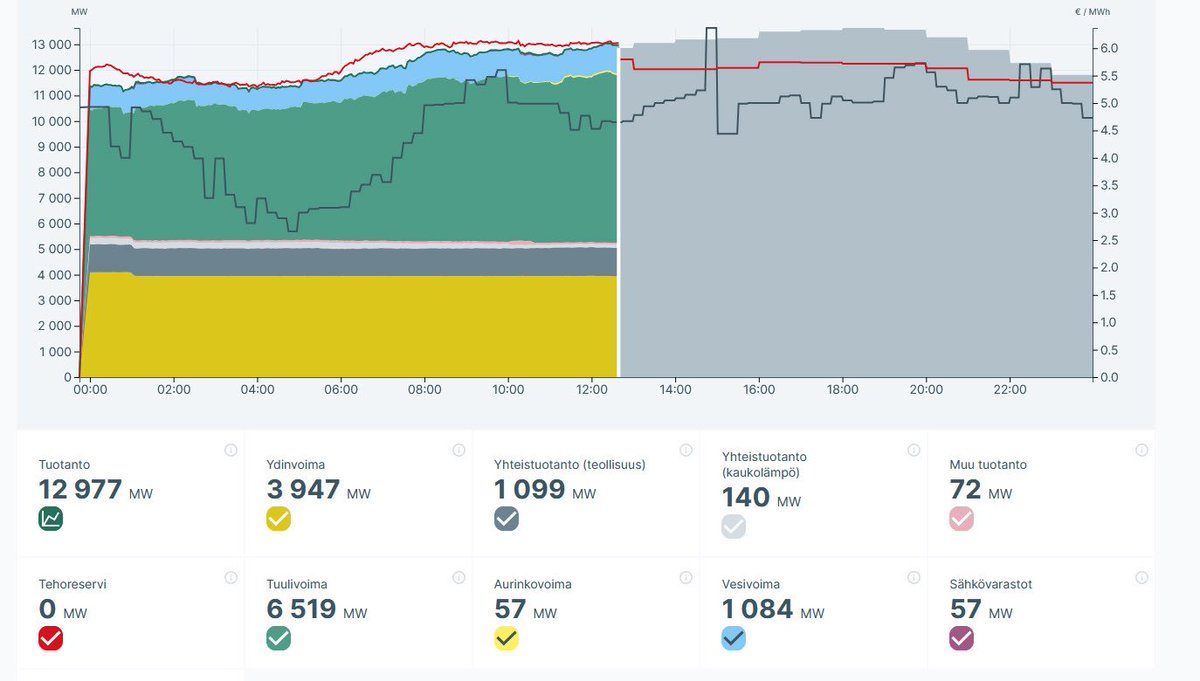Open the Tuotanto info tooltip
Viewport: 1200px width, 681px height.
click(230, 450)
